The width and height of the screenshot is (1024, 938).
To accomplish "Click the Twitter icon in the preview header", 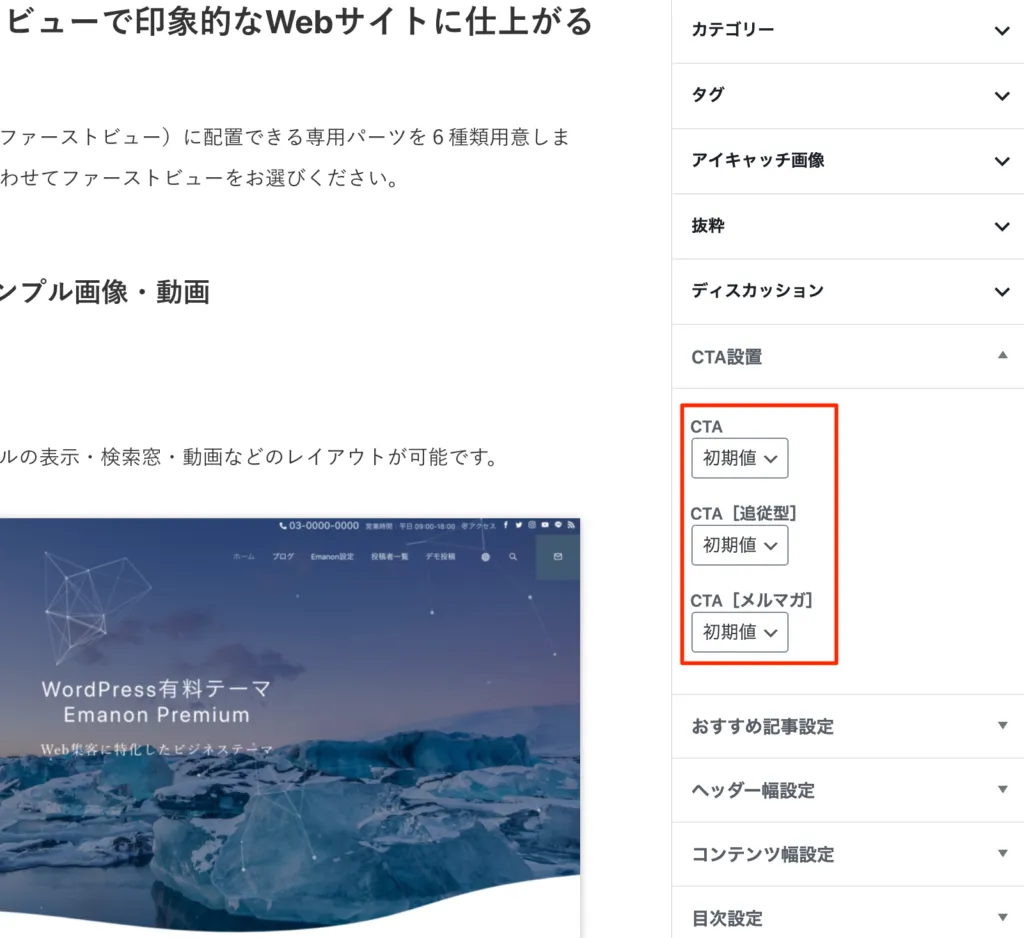I will pyautogui.click(x=519, y=525).
